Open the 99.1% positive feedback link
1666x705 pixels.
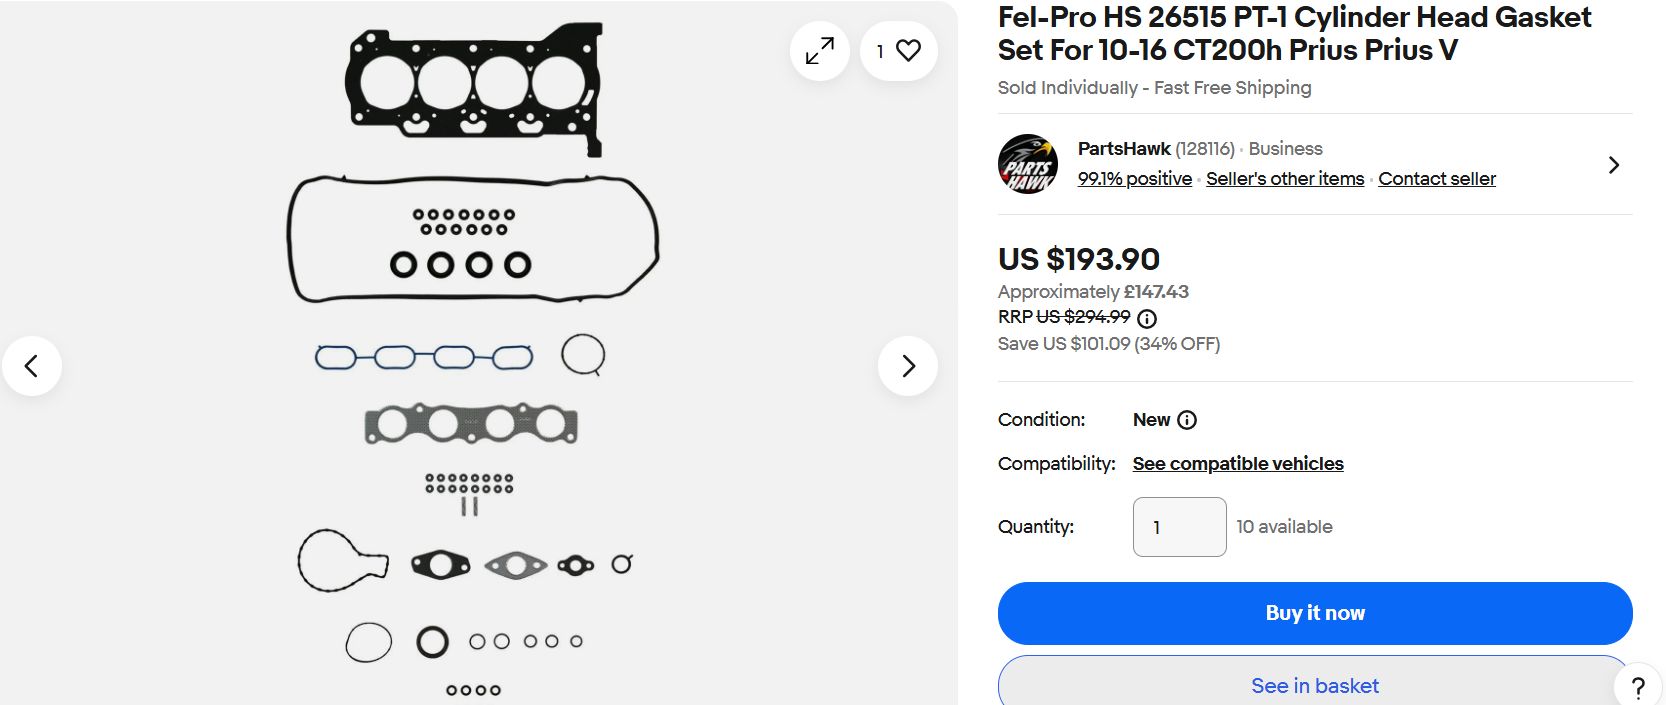coord(1134,179)
